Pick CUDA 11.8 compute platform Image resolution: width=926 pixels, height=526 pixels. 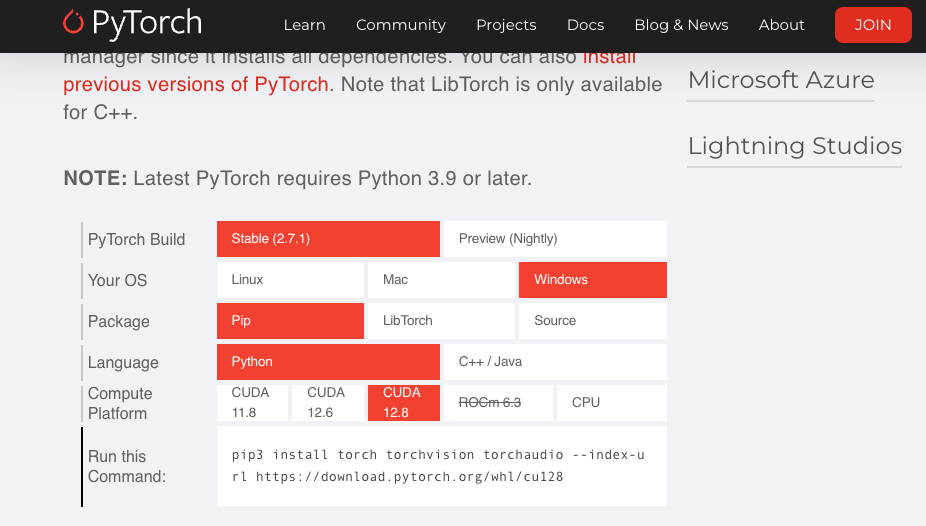click(252, 403)
